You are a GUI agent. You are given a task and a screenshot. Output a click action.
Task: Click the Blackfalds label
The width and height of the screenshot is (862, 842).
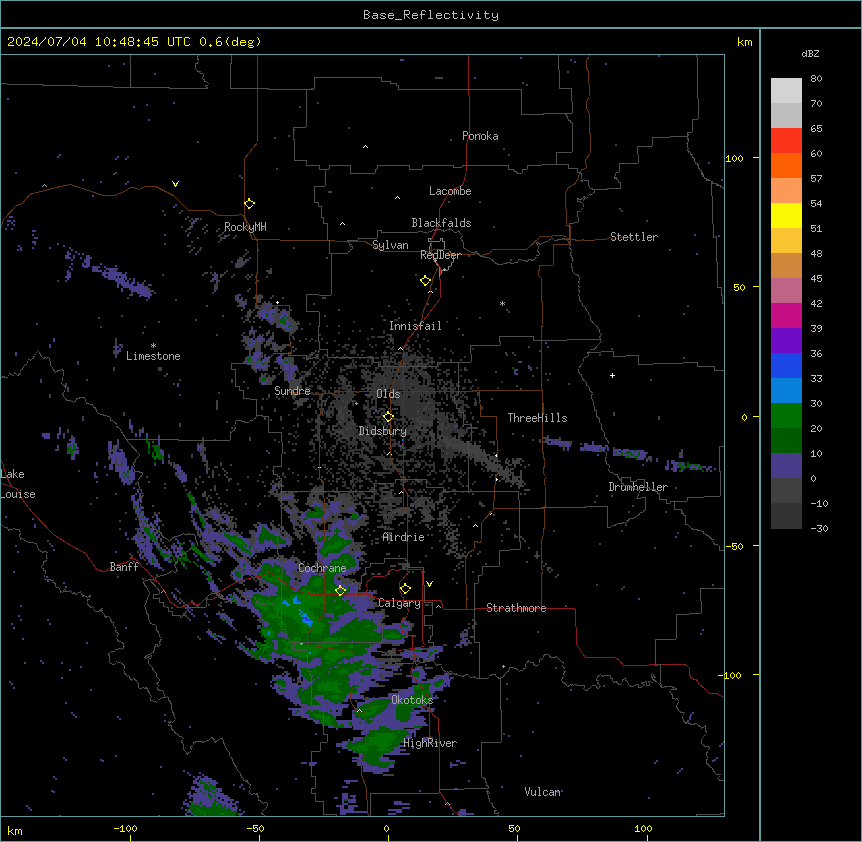click(x=441, y=223)
